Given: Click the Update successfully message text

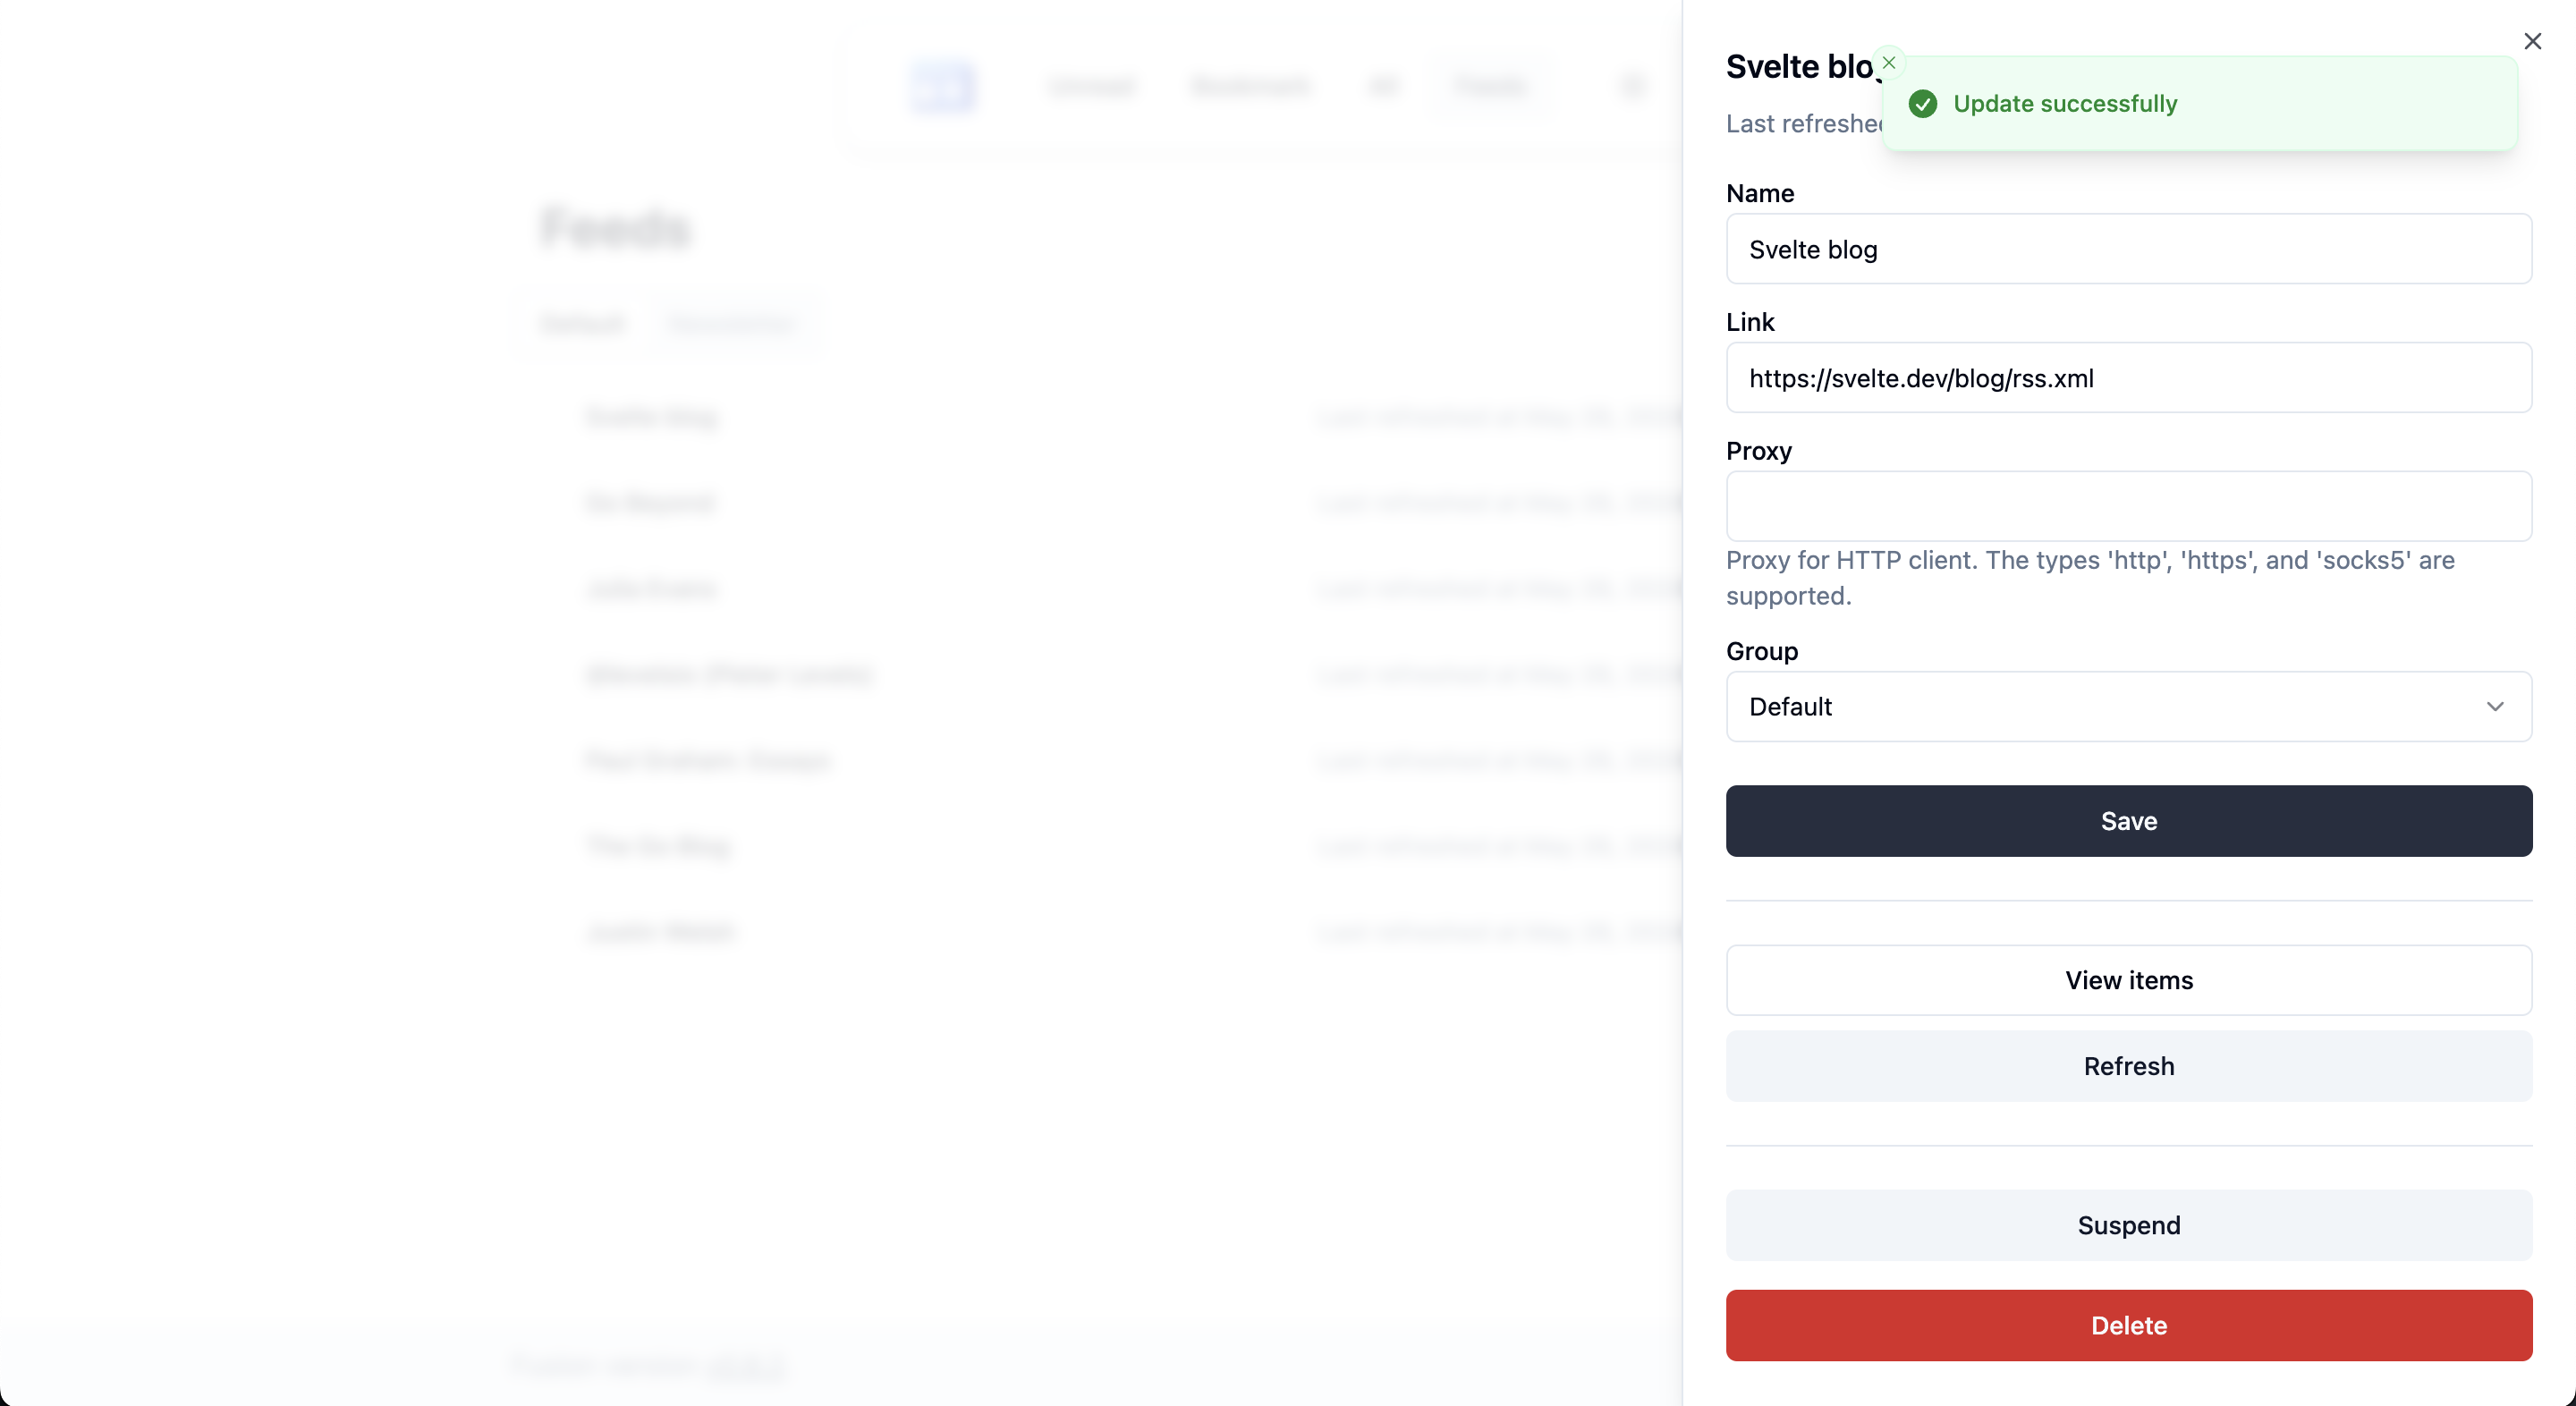Looking at the screenshot, I should coord(2065,104).
